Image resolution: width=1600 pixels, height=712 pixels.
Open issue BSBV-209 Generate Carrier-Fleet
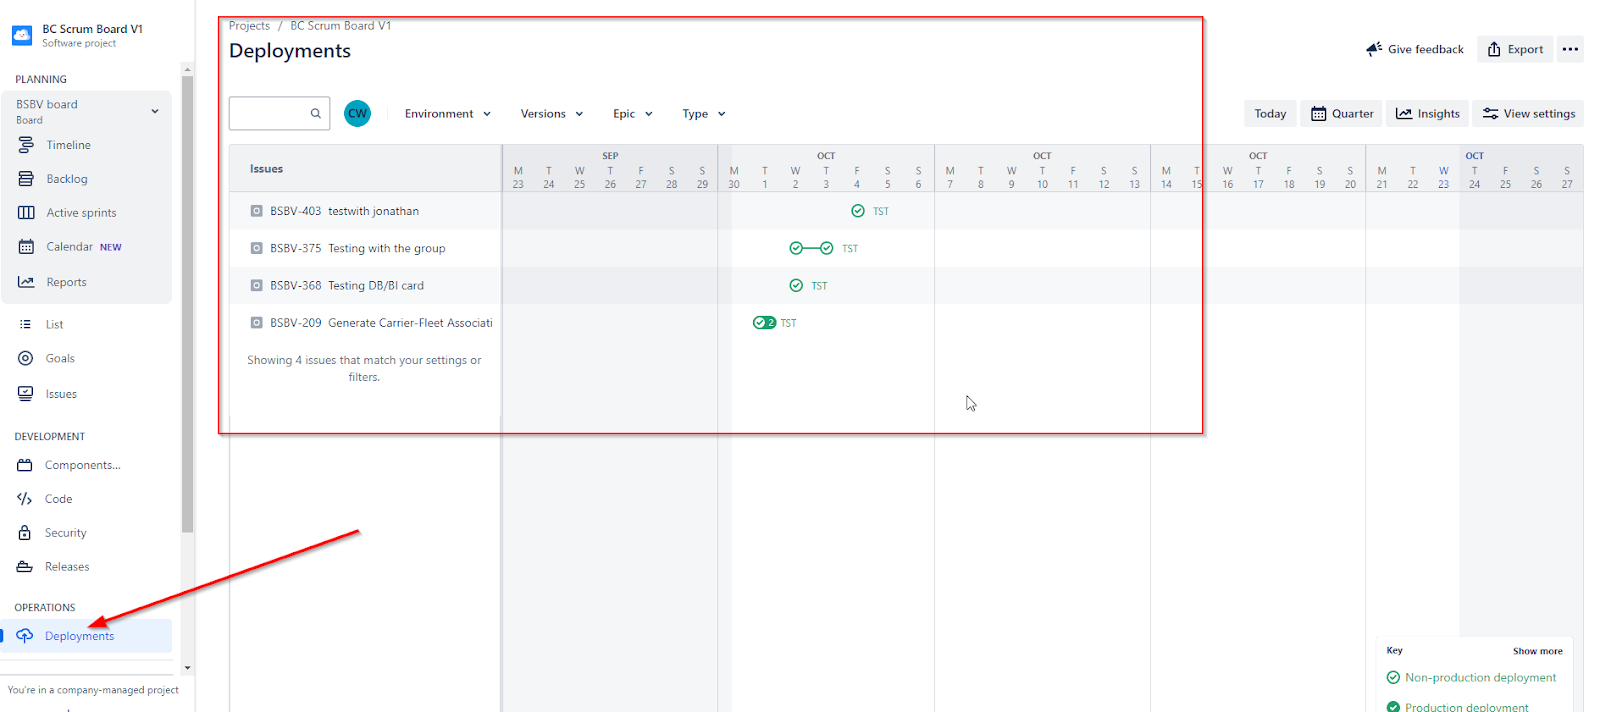click(381, 323)
